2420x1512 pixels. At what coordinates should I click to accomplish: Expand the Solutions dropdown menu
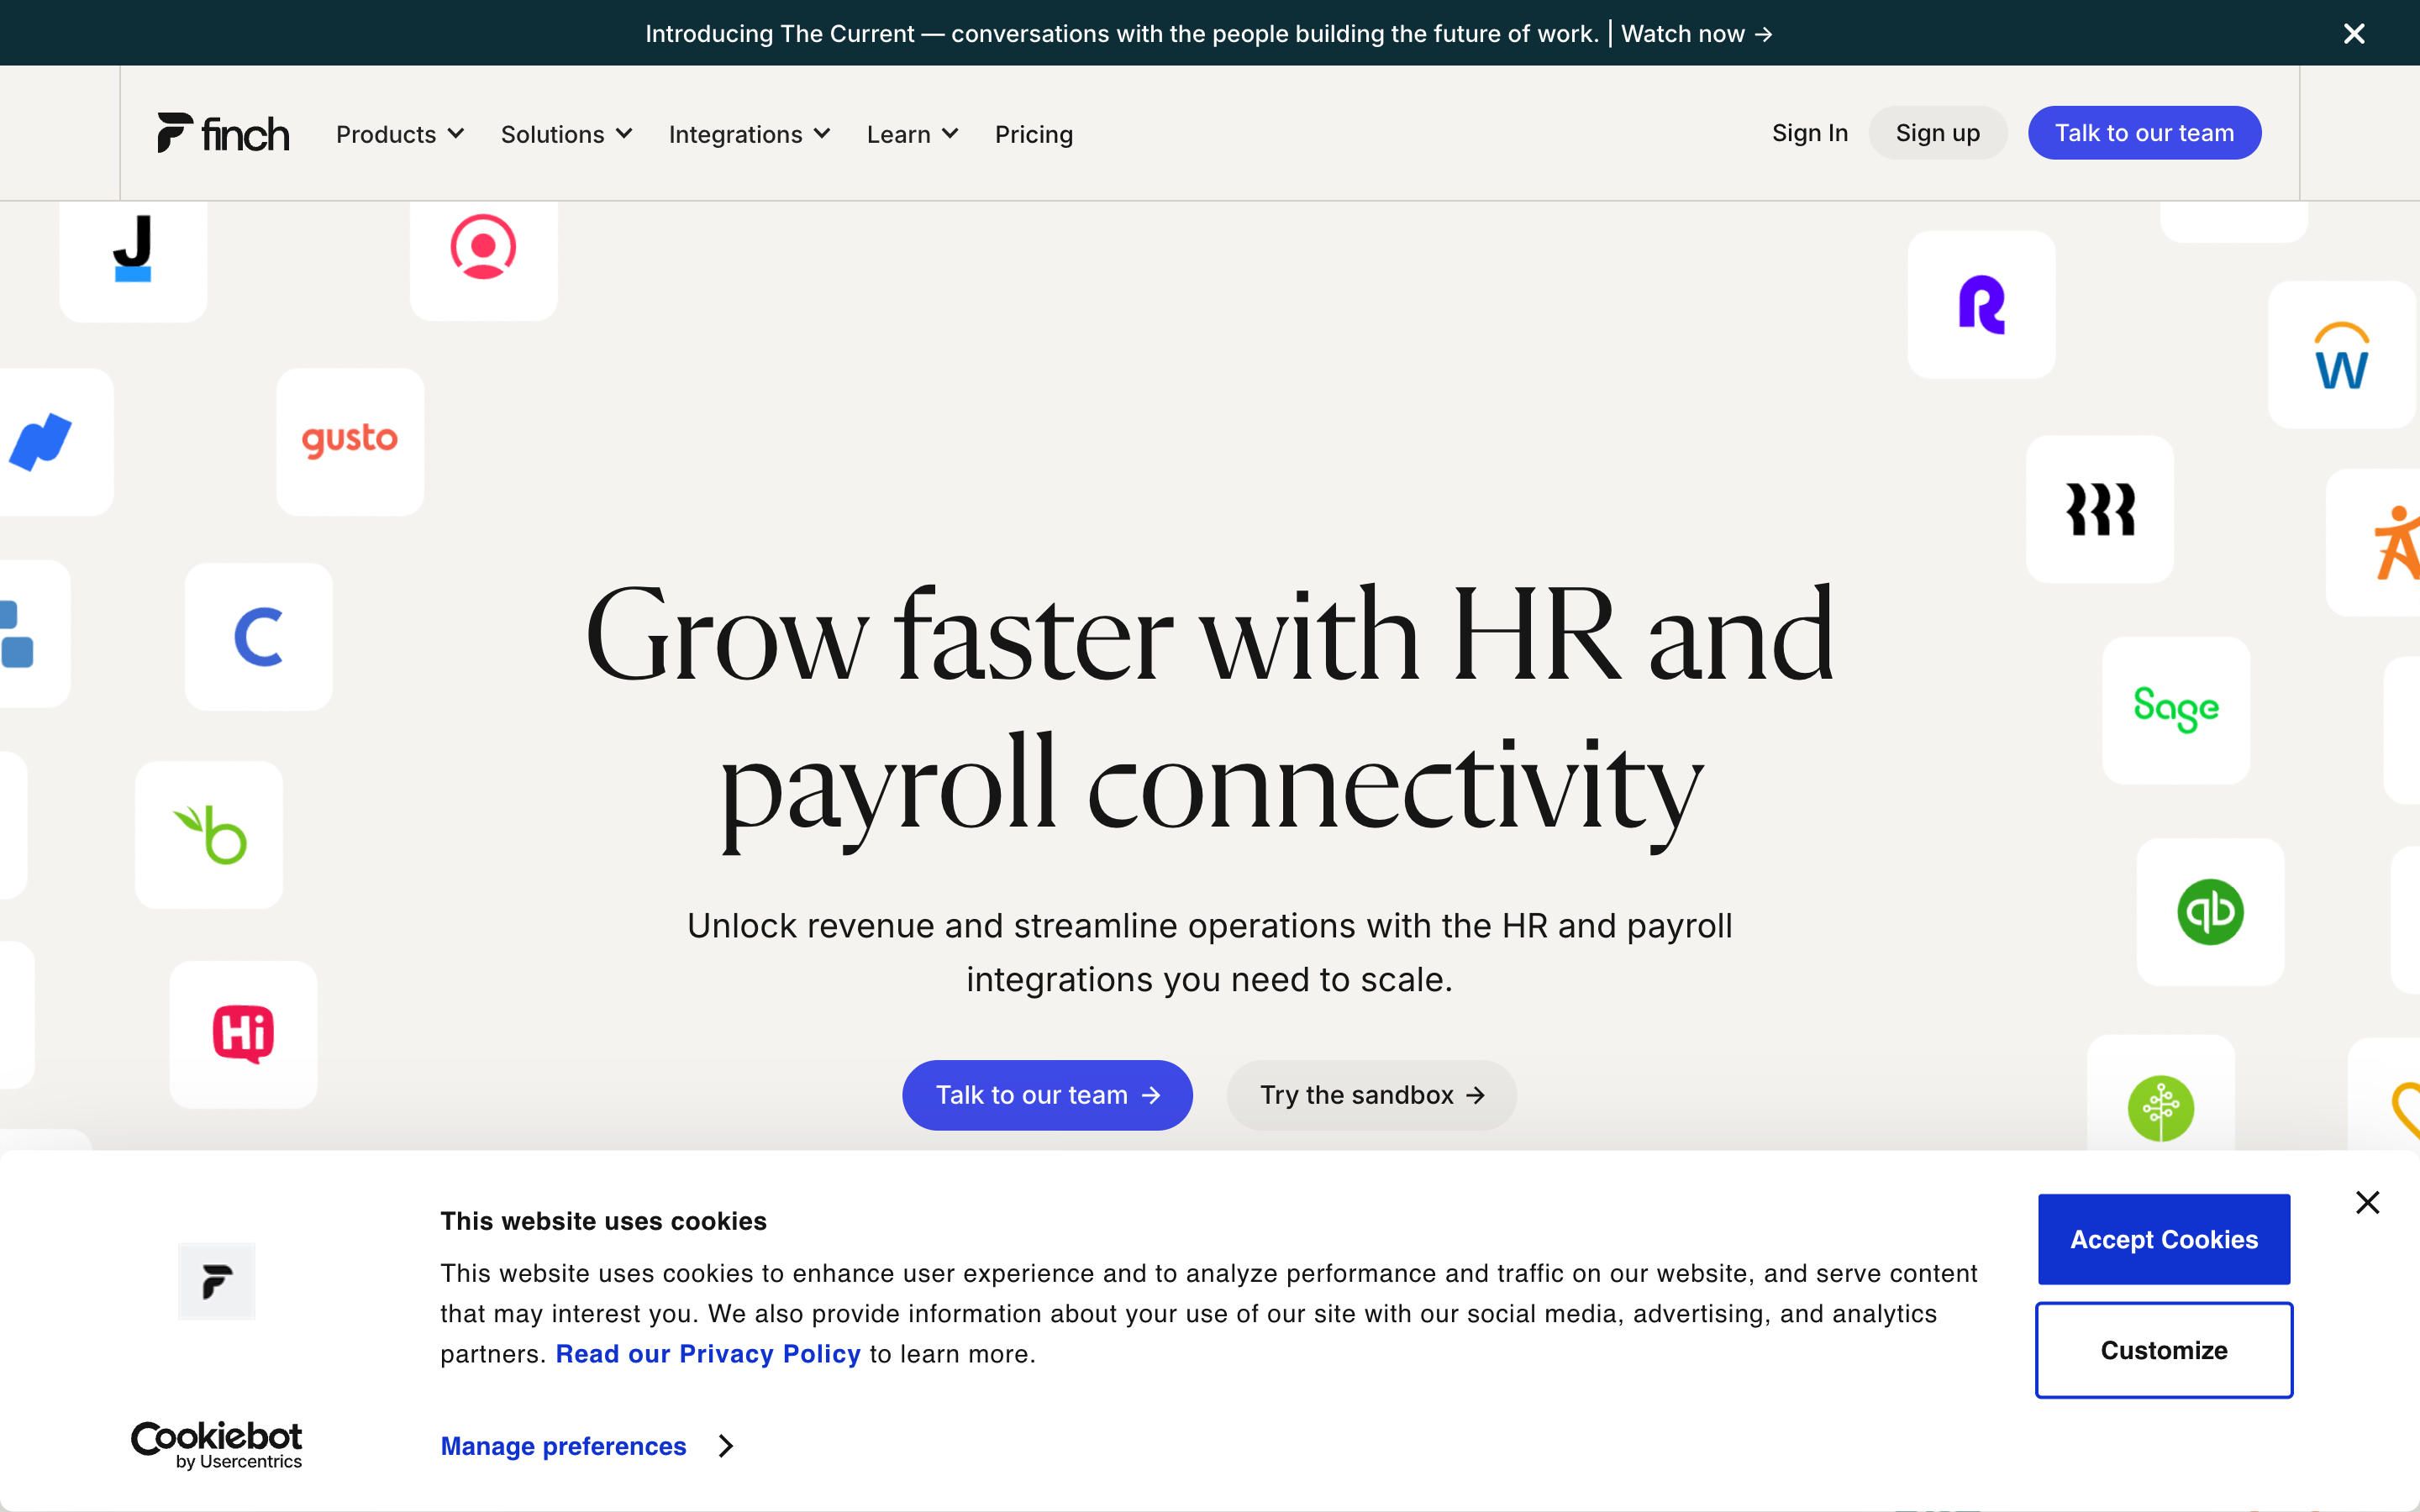point(566,134)
